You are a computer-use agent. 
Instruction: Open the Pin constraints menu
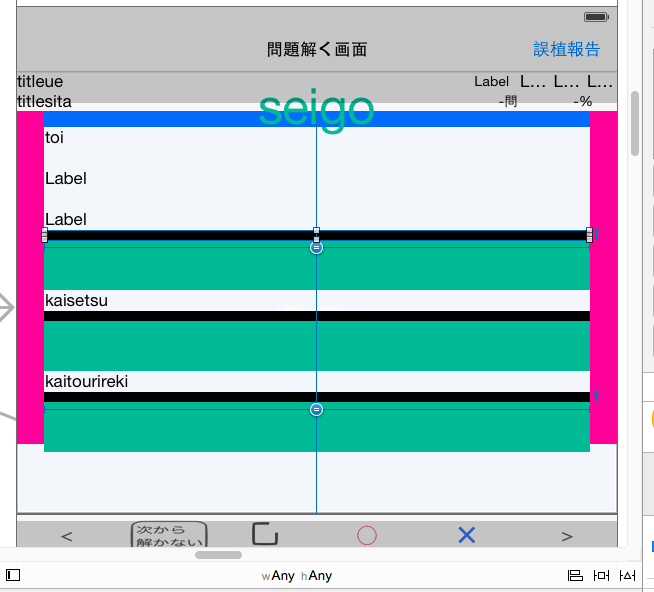pyautogui.click(x=601, y=576)
